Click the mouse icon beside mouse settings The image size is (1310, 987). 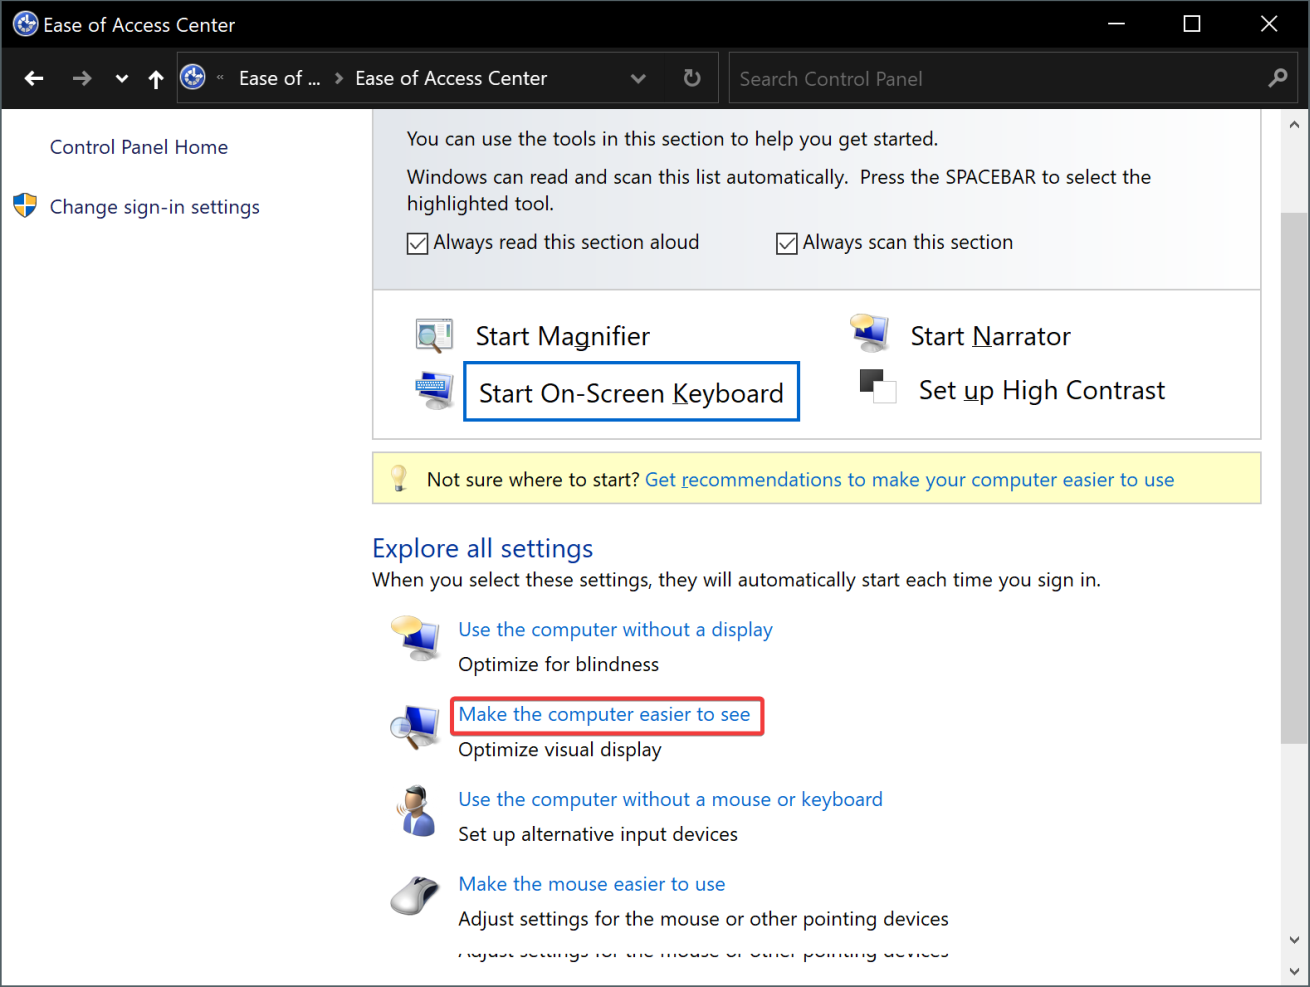tap(415, 894)
